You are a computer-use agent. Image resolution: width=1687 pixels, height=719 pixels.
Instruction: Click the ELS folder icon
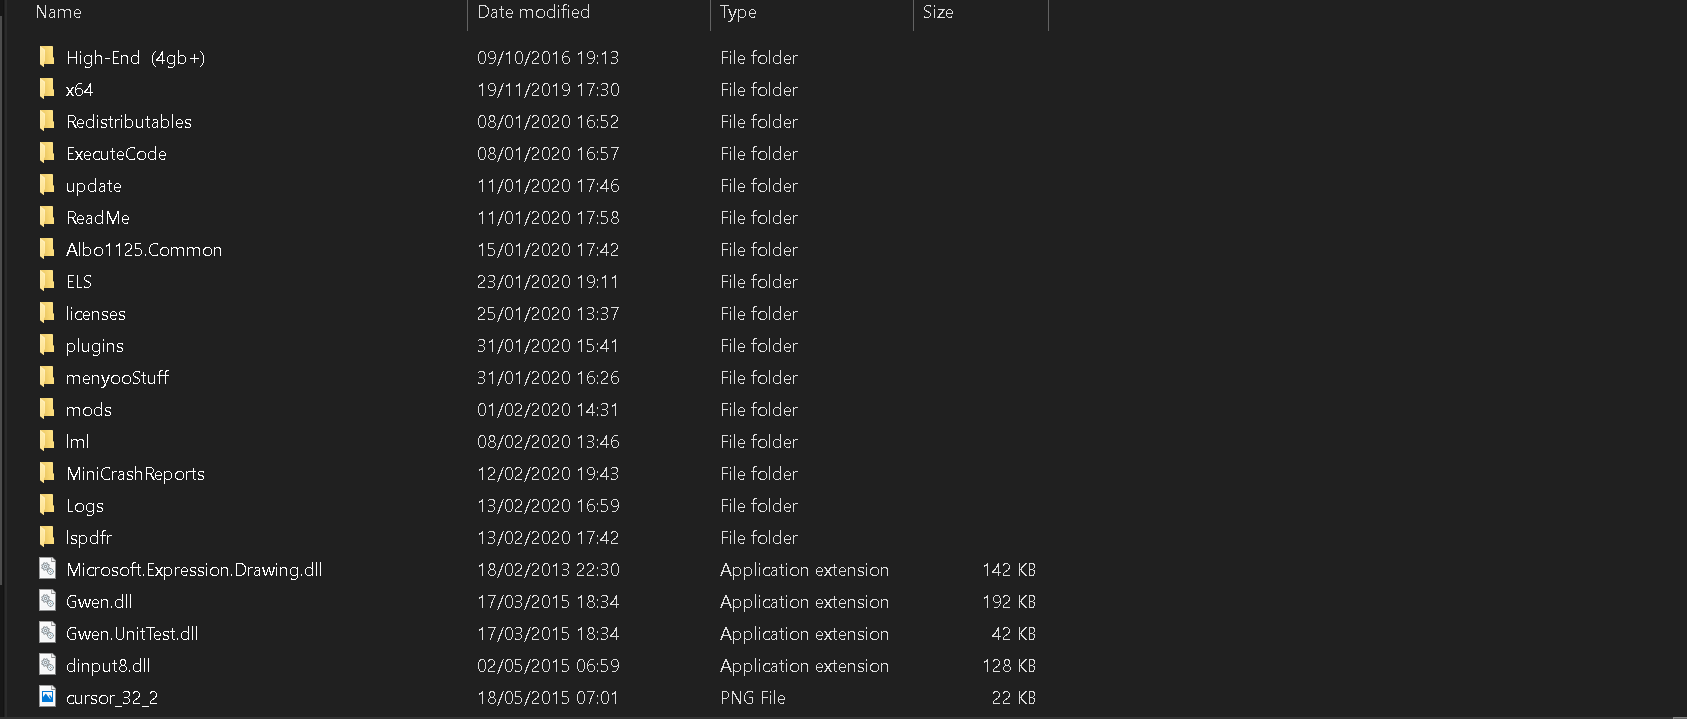tap(47, 280)
